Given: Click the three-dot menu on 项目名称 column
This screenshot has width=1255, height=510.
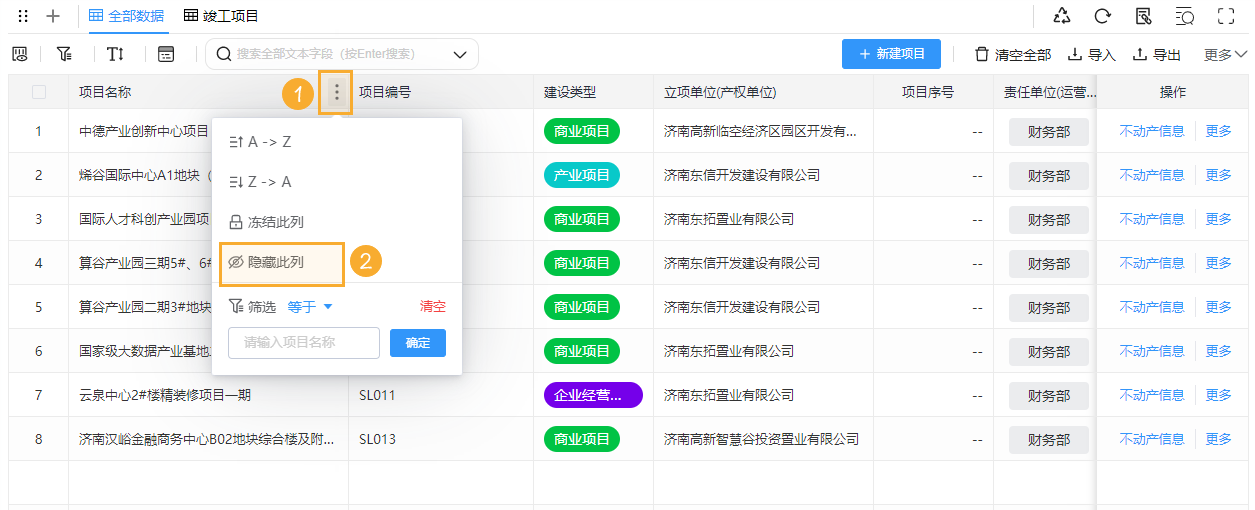Looking at the screenshot, I should (x=337, y=93).
